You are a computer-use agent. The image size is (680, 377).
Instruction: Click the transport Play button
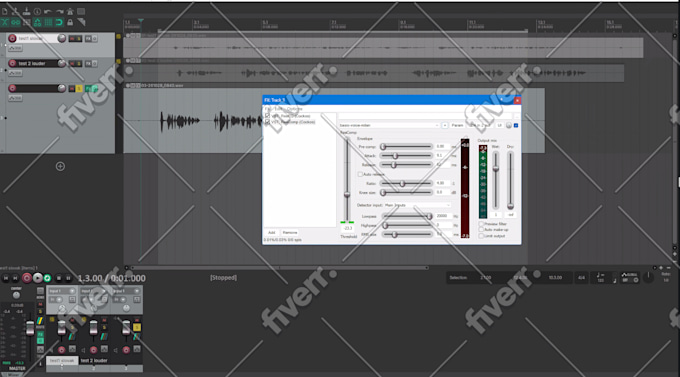pos(38,278)
